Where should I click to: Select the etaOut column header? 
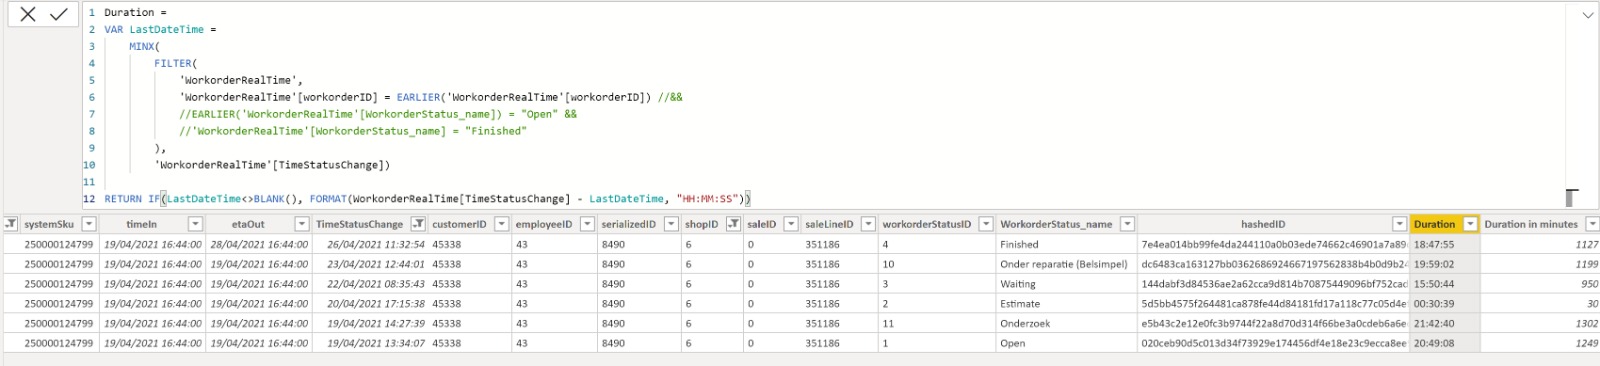(248, 224)
